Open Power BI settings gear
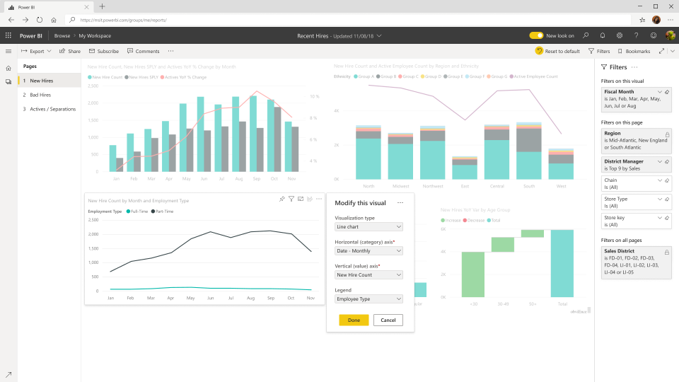Image resolution: width=679 pixels, height=382 pixels. (x=619, y=36)
